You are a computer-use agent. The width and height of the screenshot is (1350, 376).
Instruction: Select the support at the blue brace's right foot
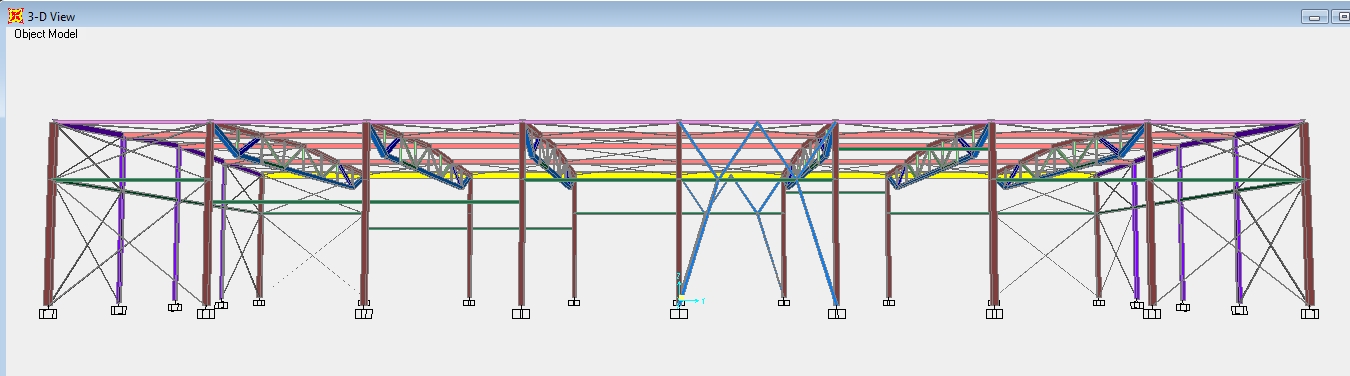coord(836,313)
